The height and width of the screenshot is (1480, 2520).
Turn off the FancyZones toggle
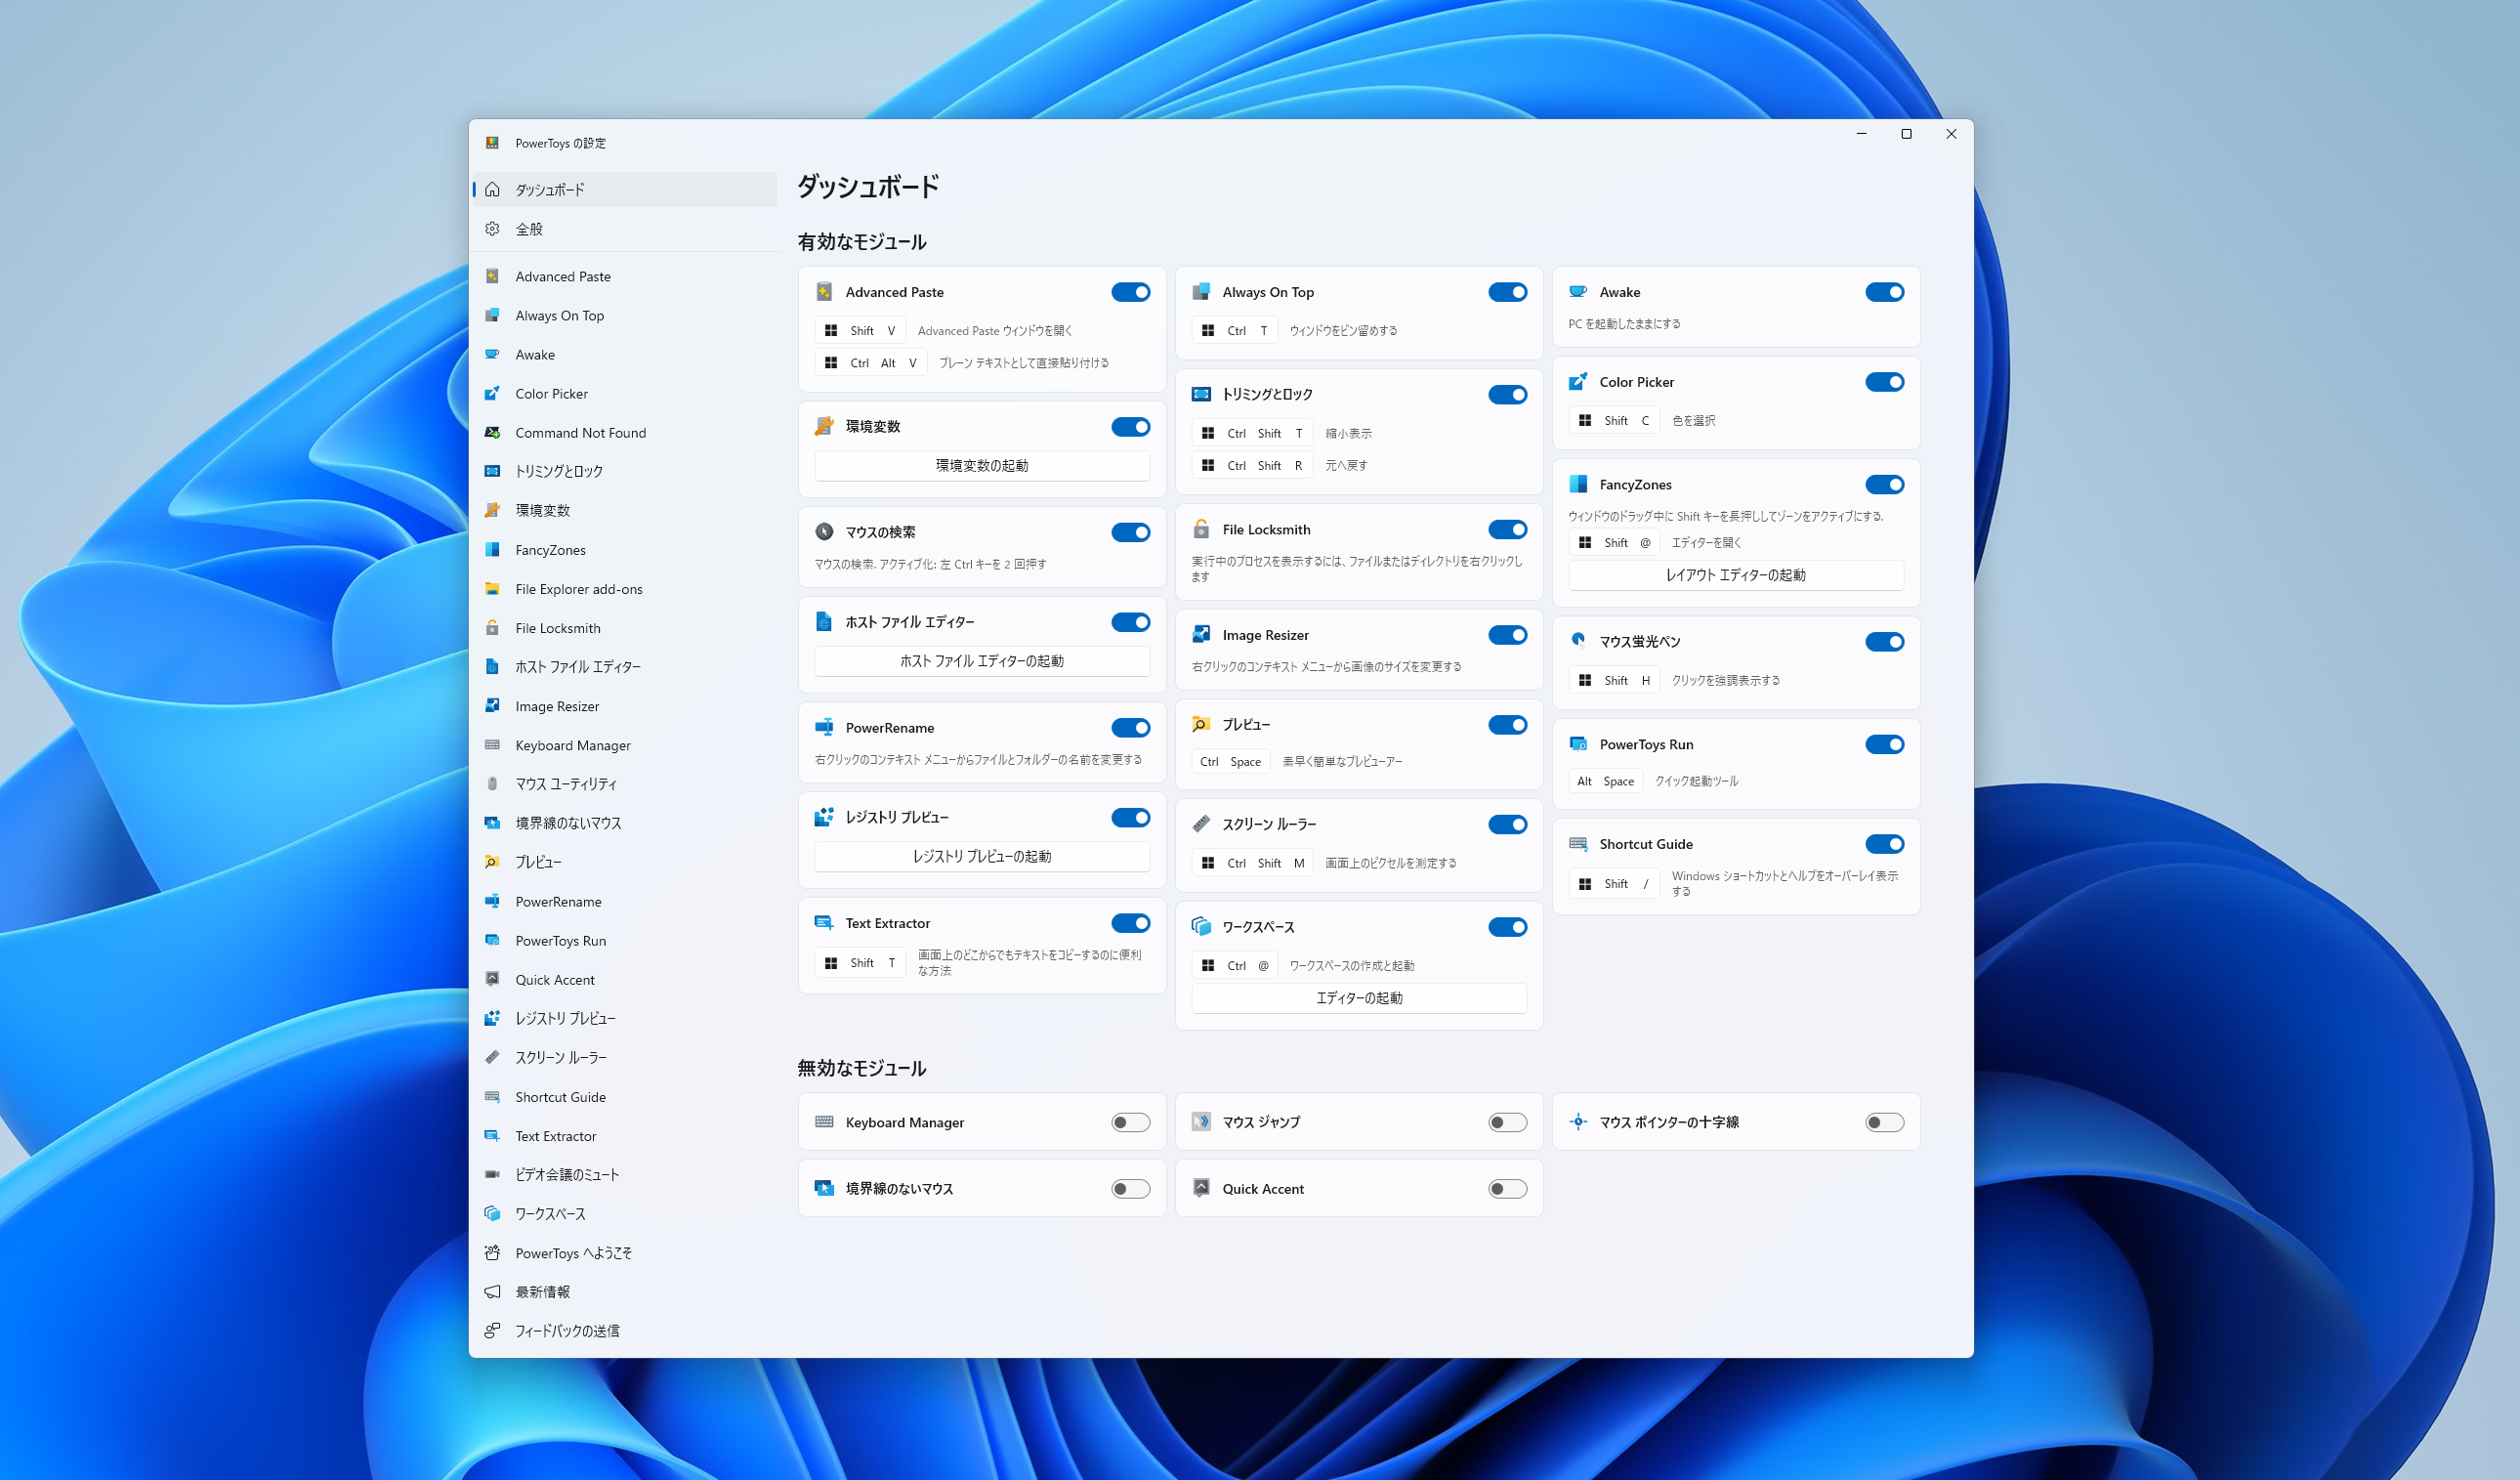click(x=1884, y=485)
